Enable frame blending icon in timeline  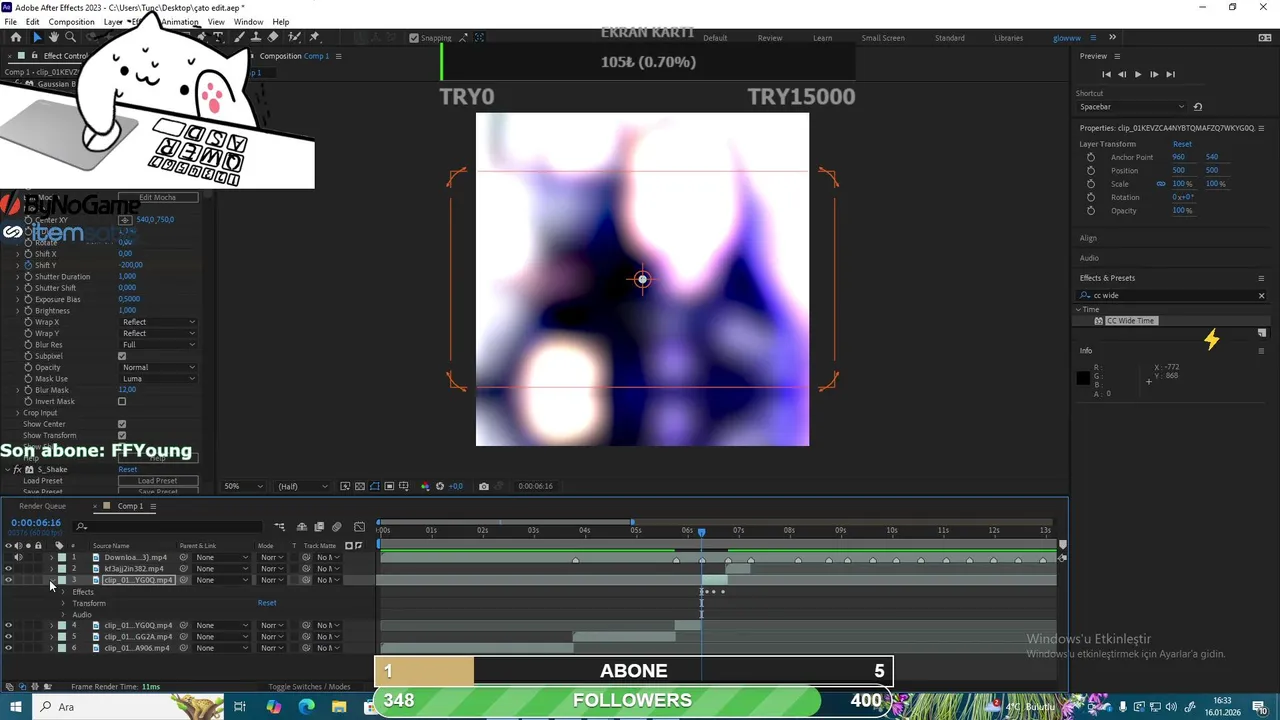click(319, 527)
